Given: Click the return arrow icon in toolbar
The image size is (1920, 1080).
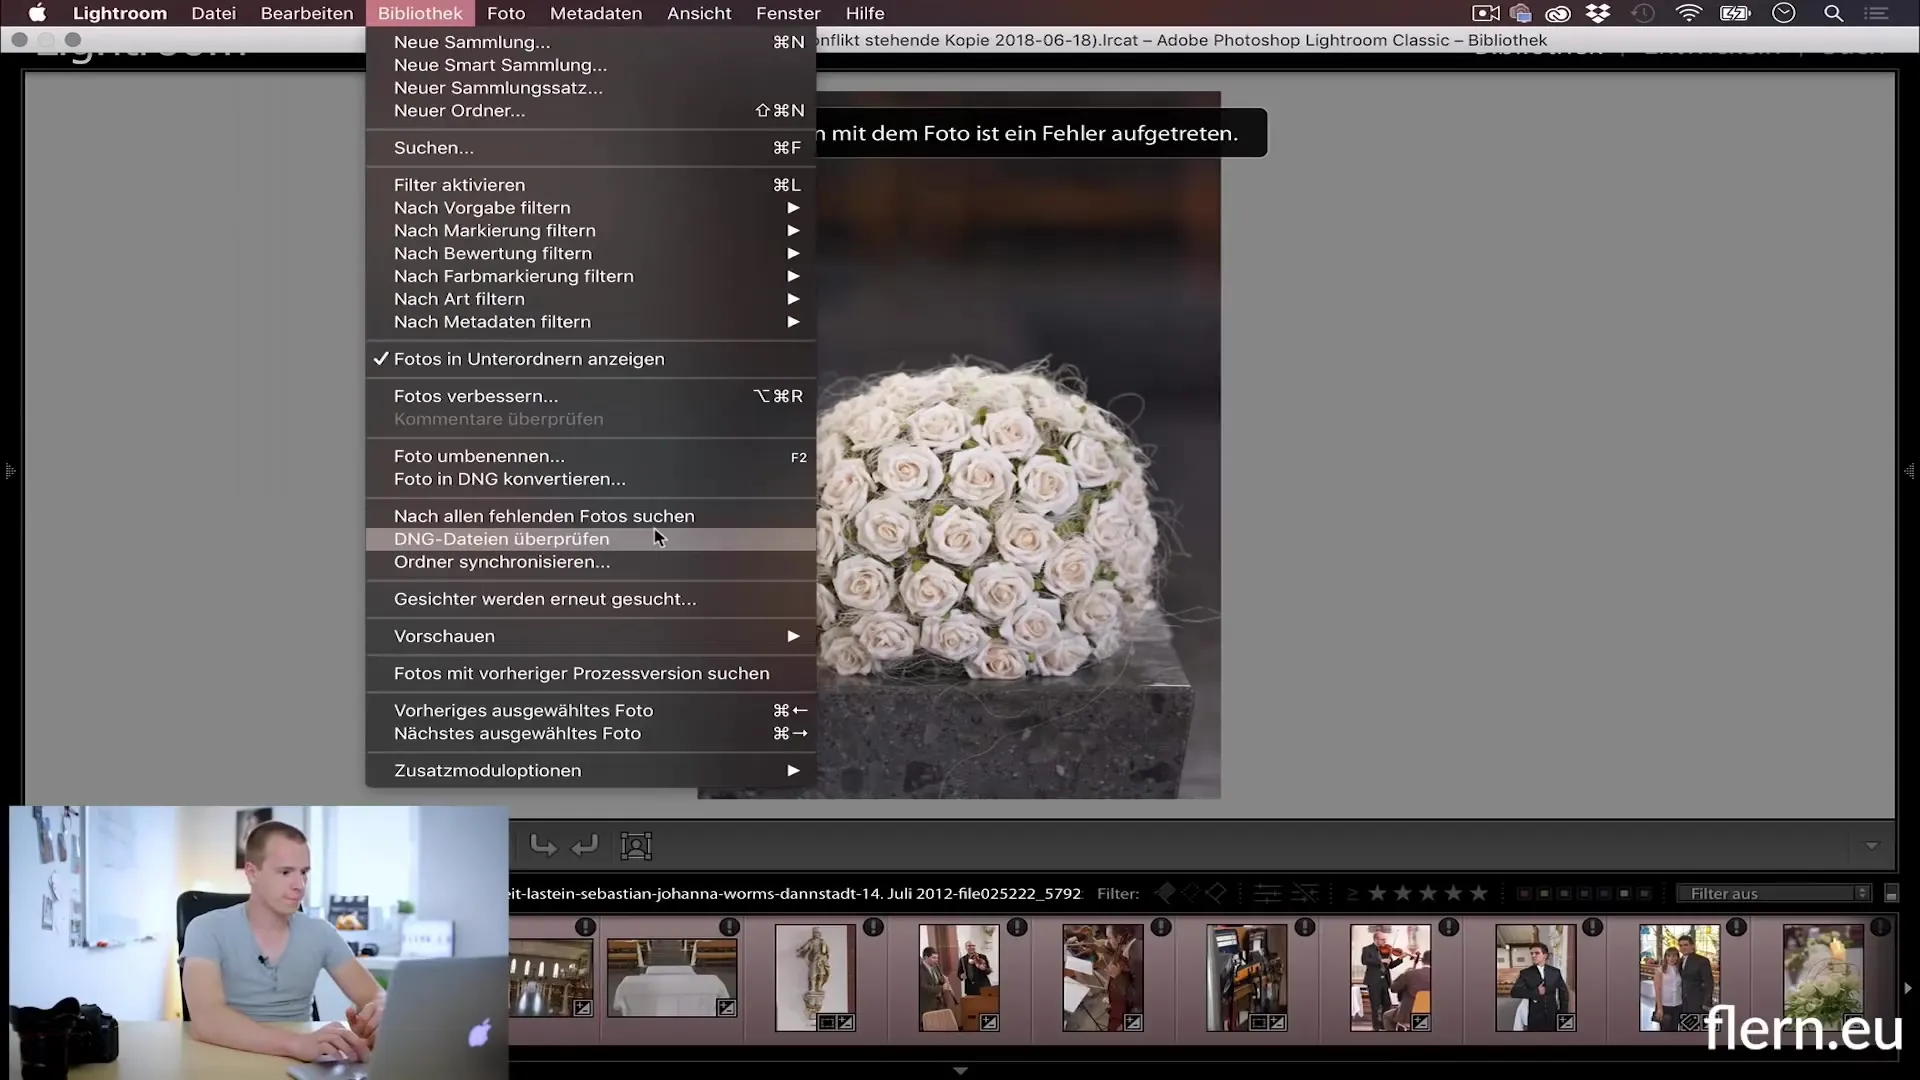Looking at the screenshot, I should 585,846.
